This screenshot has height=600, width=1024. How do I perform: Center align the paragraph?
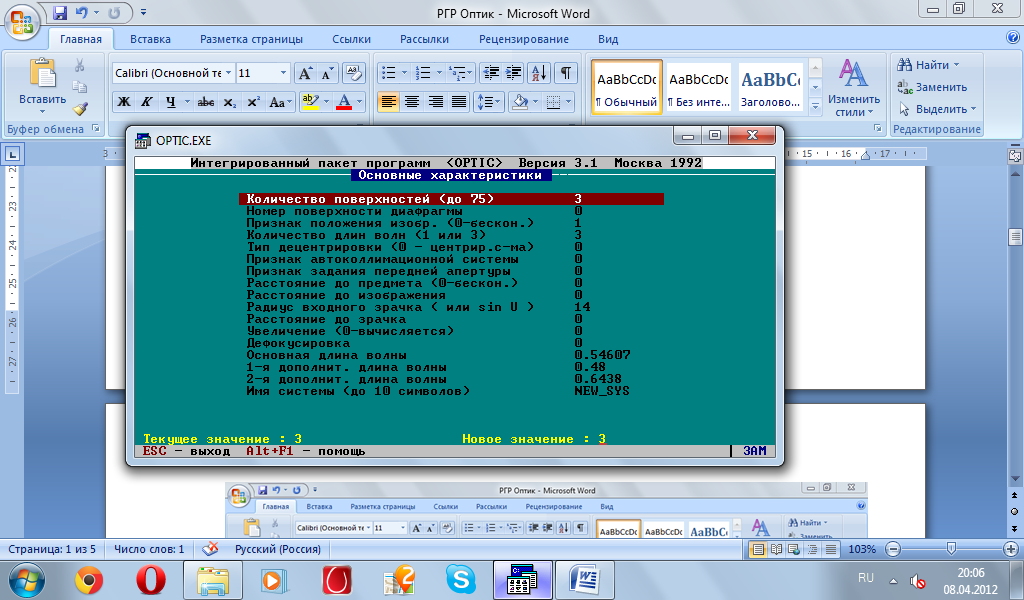411,102
